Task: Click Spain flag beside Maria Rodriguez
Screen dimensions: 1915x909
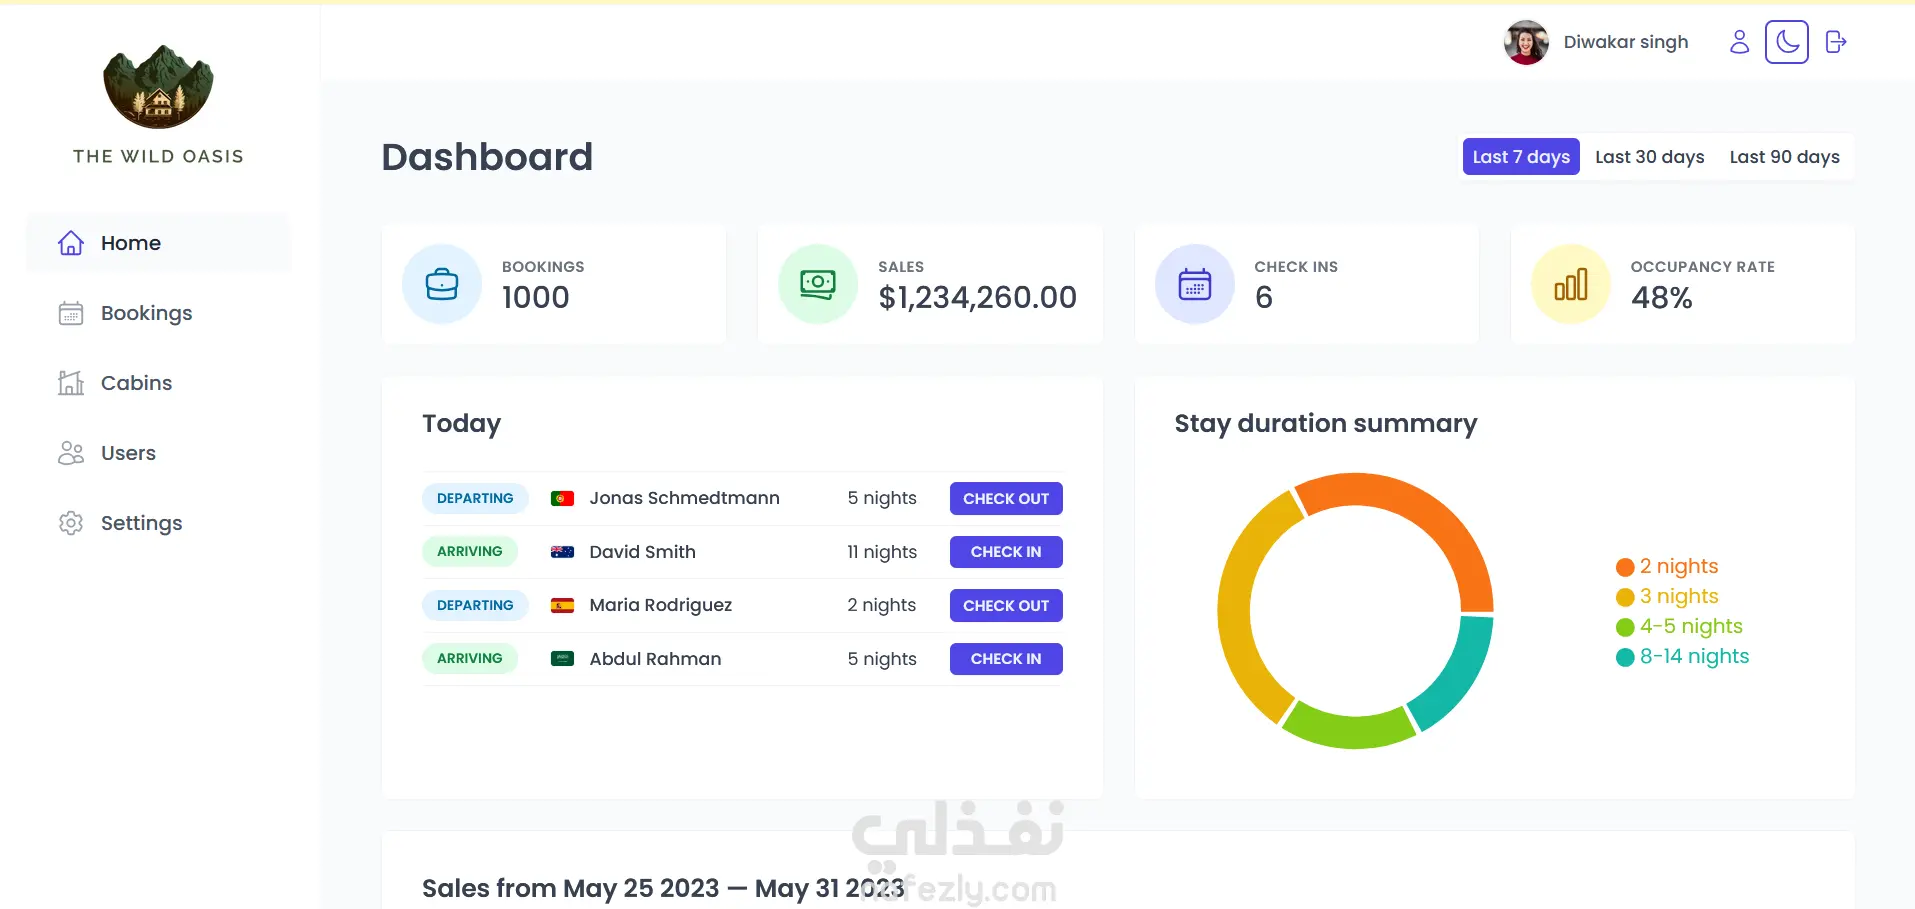Action: tap(563, 605)
